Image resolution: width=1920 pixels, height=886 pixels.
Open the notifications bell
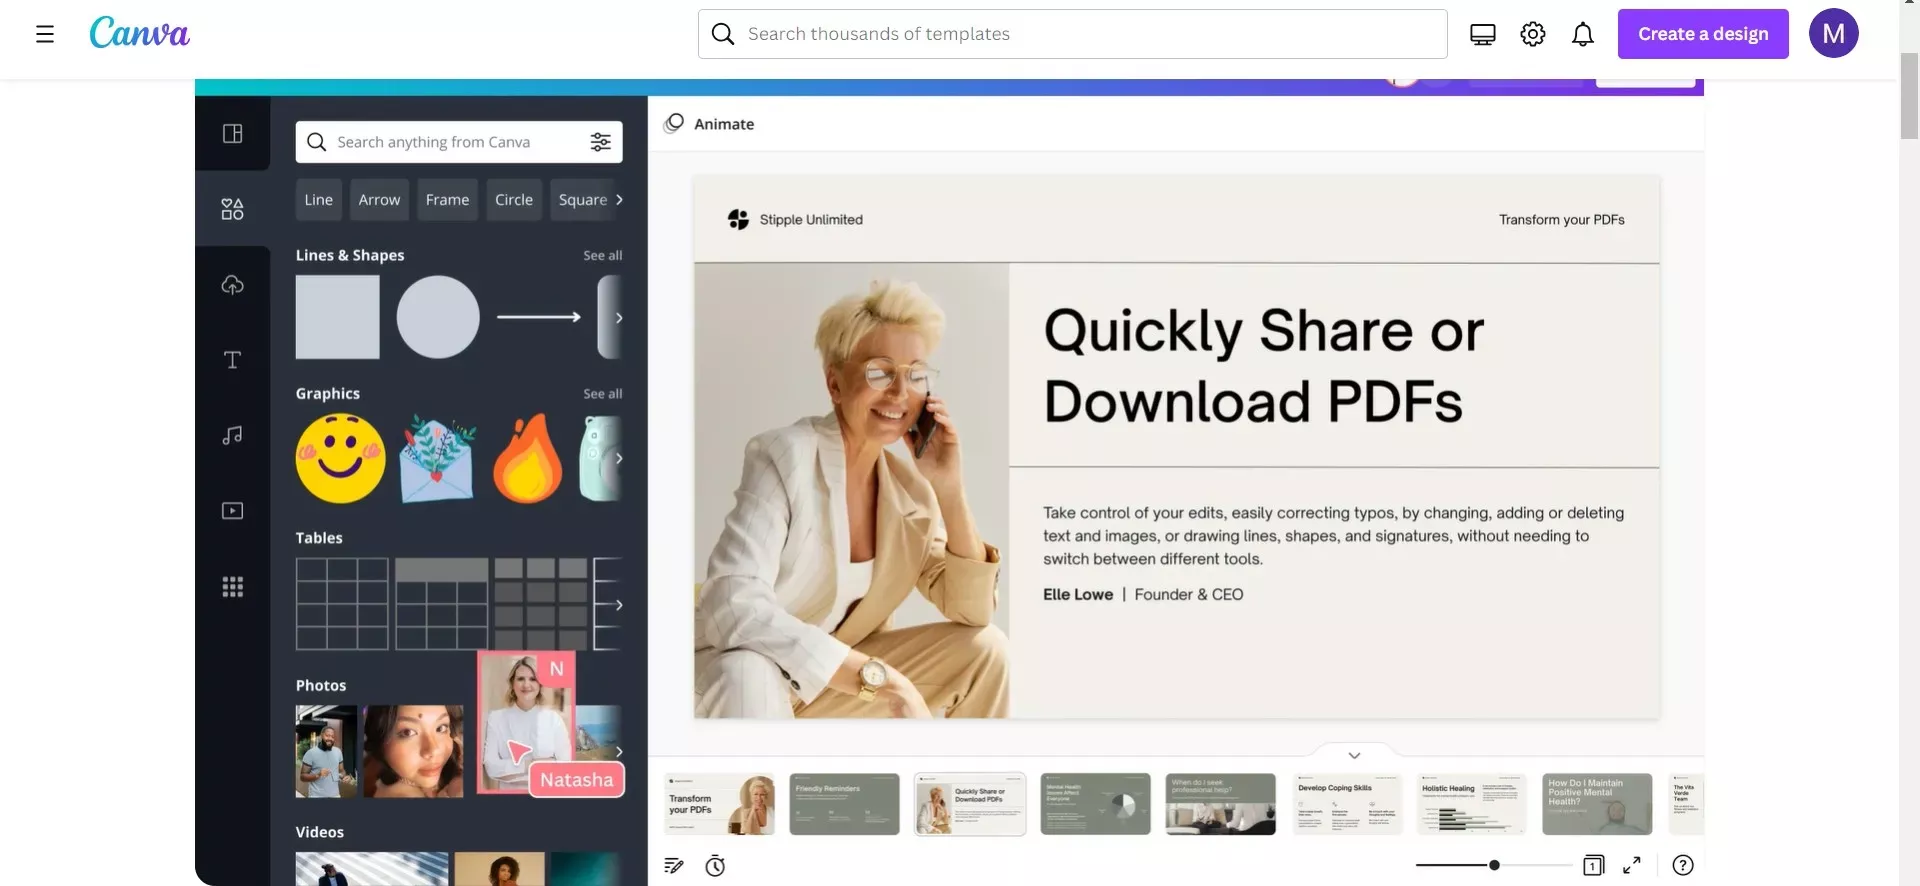[x=1582, y=34]
